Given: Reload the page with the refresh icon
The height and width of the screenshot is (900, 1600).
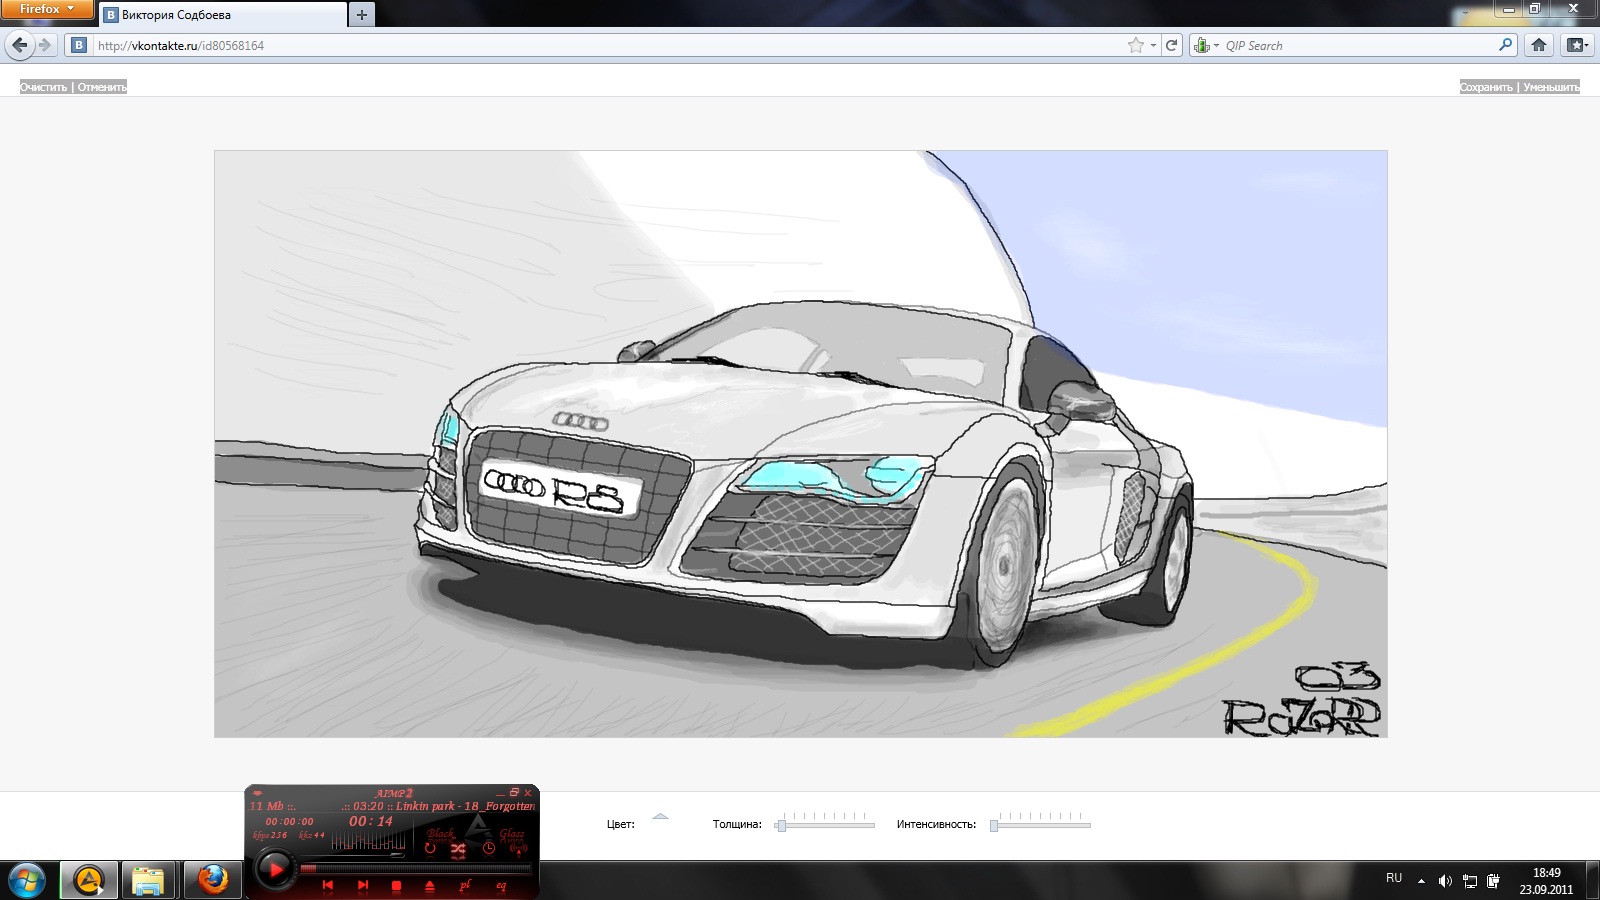Looking at the screenshot, I should (1171, 45).
